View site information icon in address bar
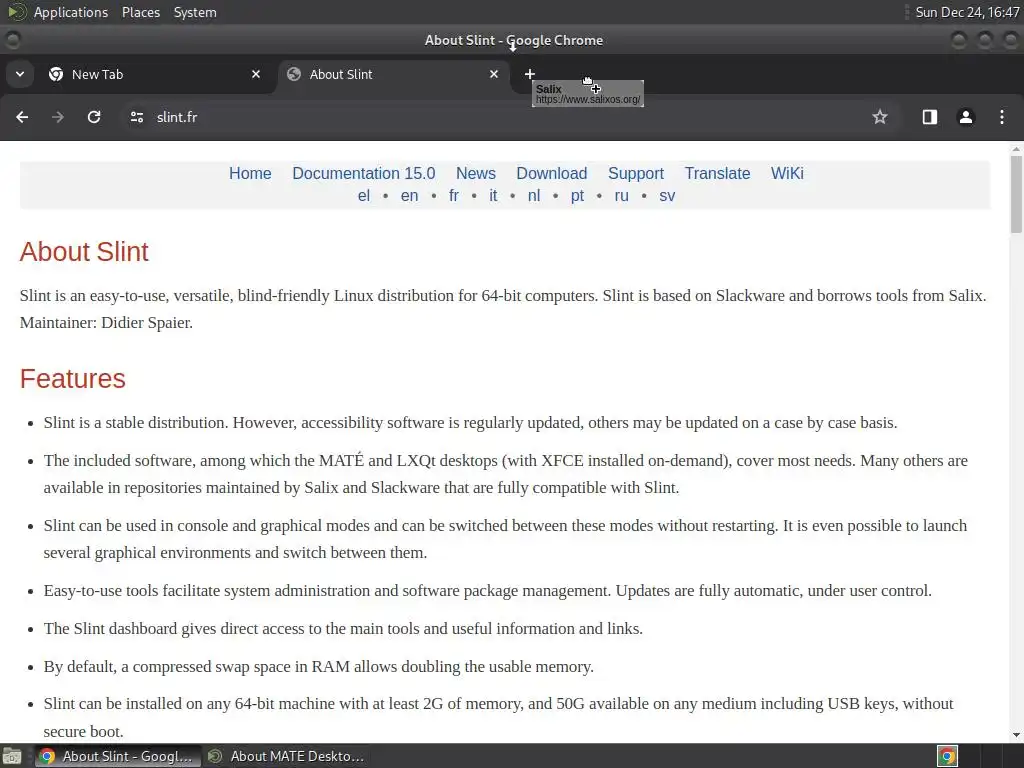The image size is (1024, 768). tap(136, 117)
